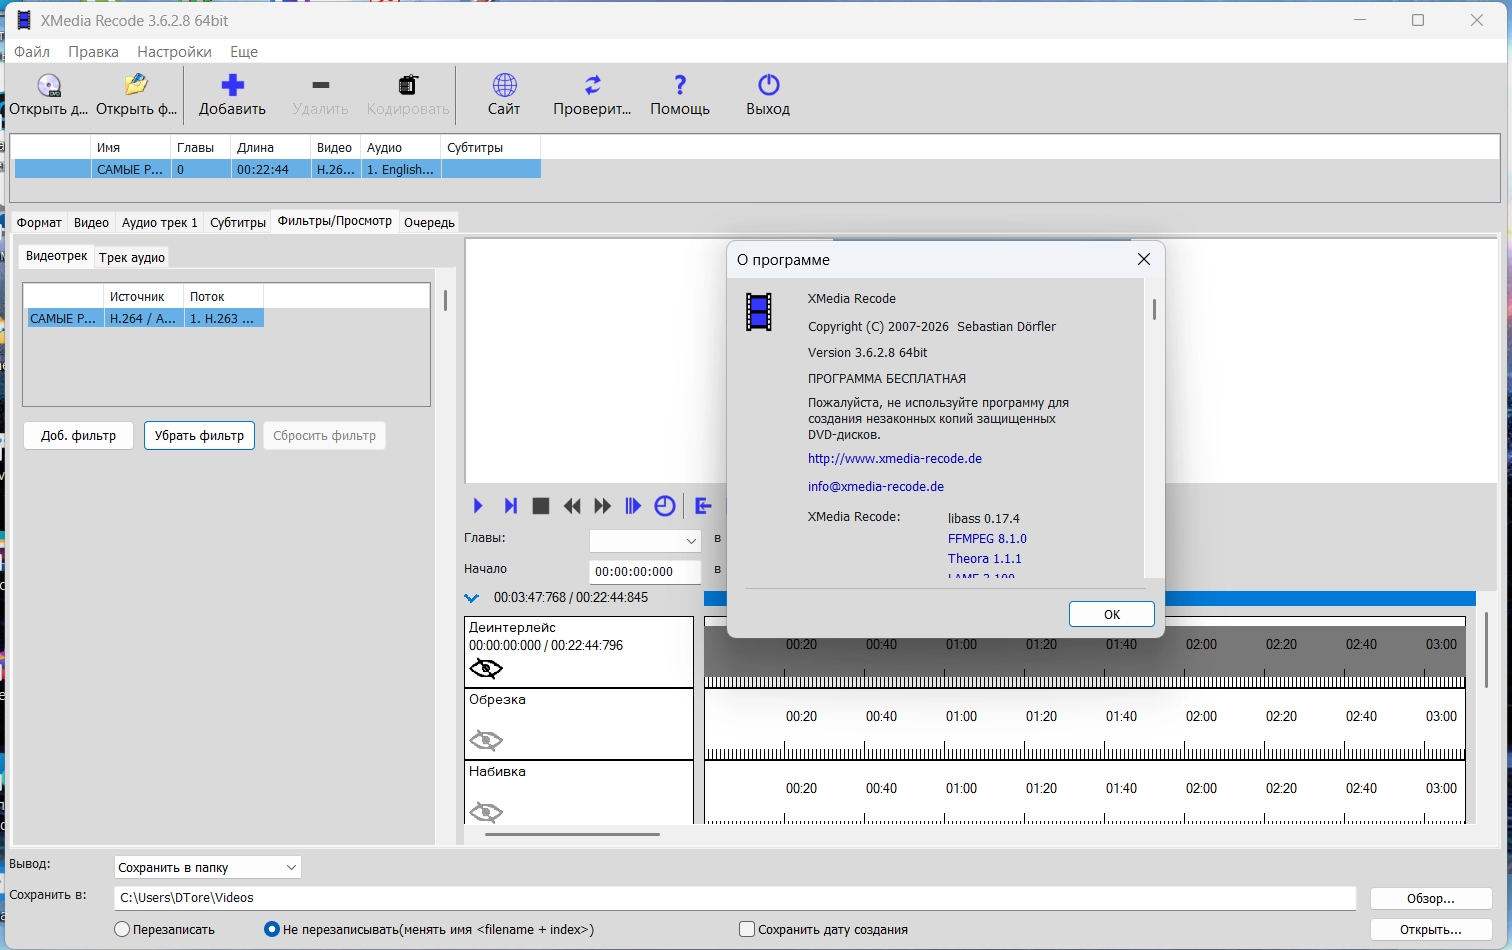Click the Добавить (add file) plus icon
Viewport: 1512px width, 950px height.
pyautogui.click(x=232, y=86)
